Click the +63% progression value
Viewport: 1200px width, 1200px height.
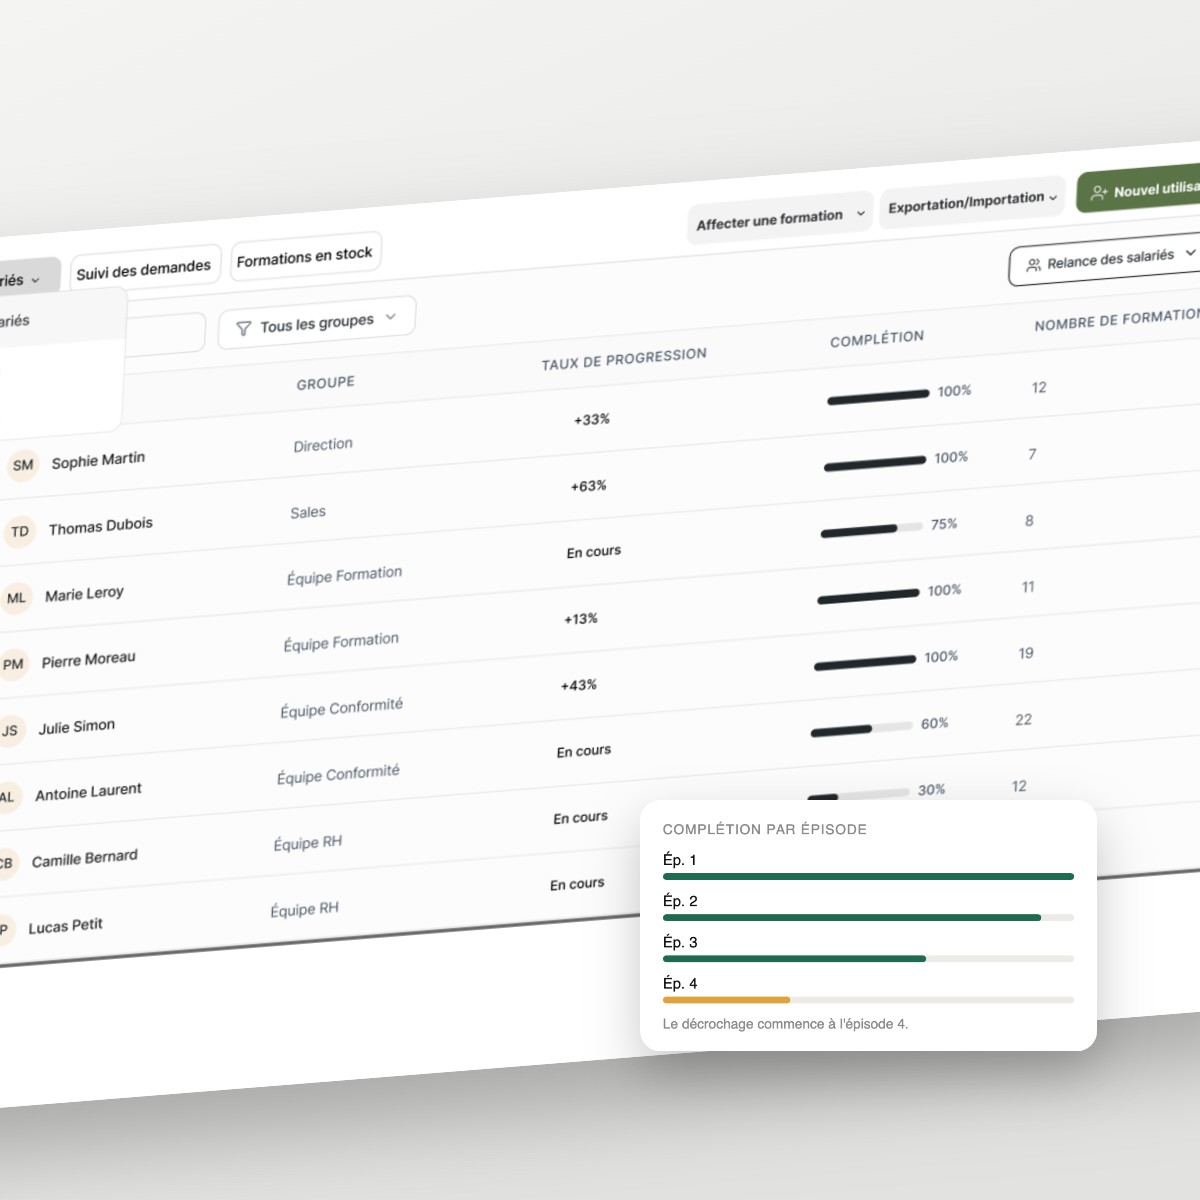coord(589,486)
